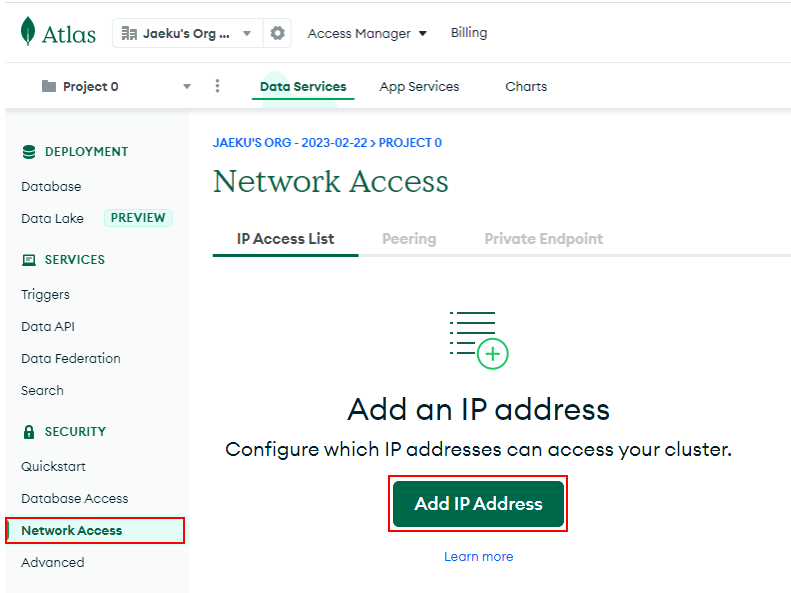Open Database Access in sidebar
The height and width of the screenshot is (593, 791).
point(75,499)
